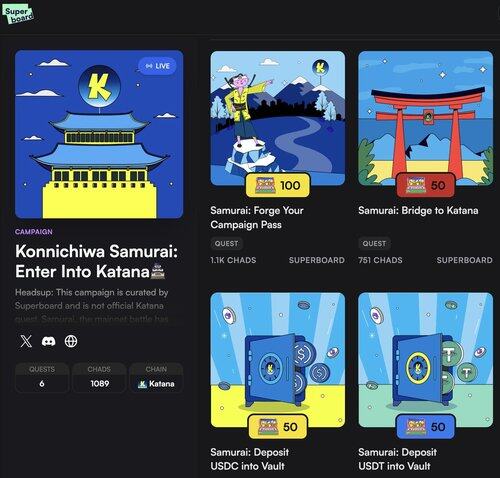Click the USDC vault safe thumbnail
This screenshot has width=500, height=478.
[x=278, y=360]
